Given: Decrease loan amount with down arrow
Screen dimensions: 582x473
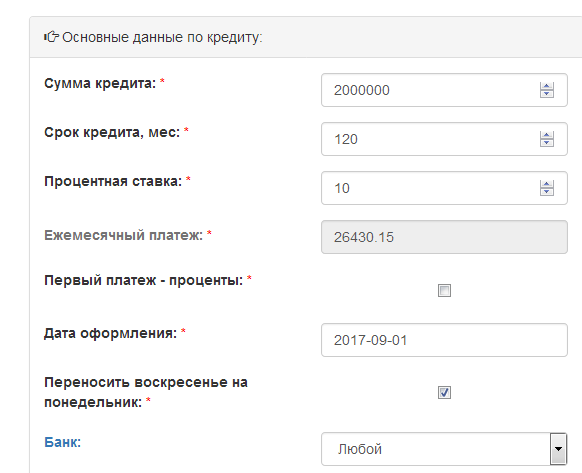Looking at the screenshot, I should [547, 94].
